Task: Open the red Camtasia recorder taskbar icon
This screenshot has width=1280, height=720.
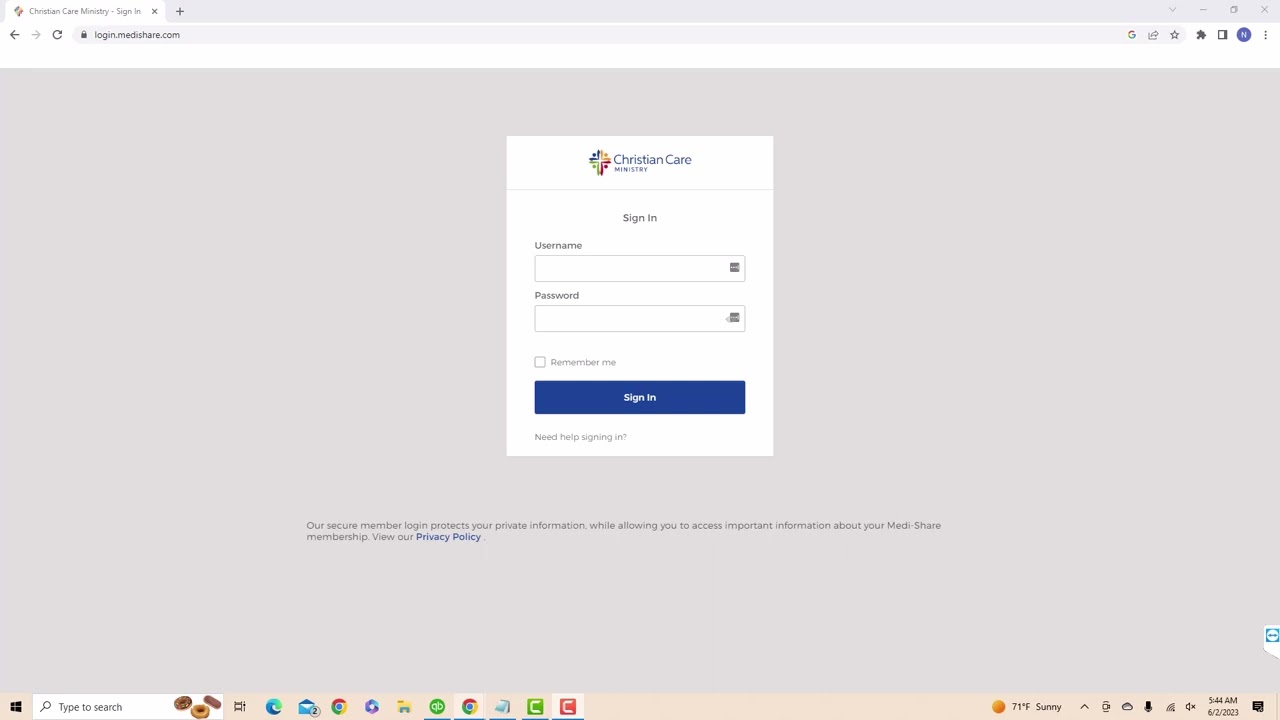Action: click(568, 707)
